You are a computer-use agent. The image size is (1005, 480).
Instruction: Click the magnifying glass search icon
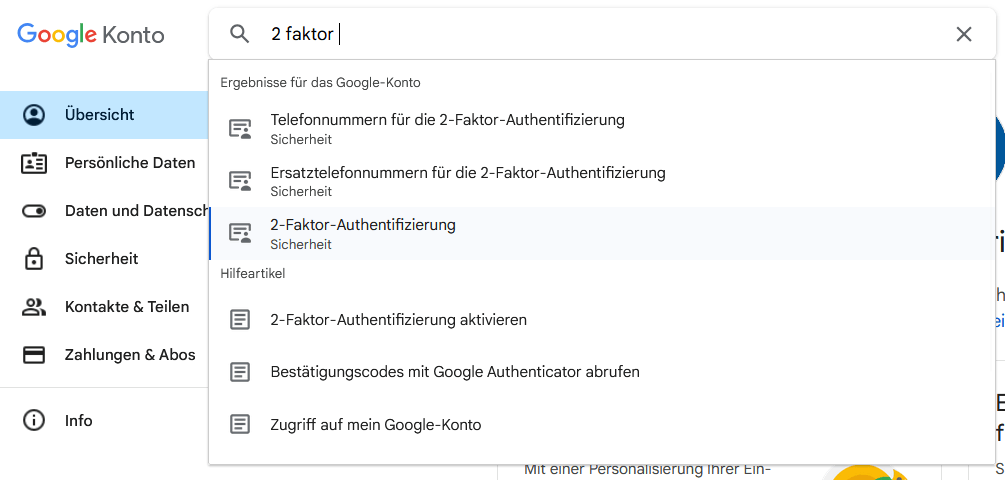[240, 34]
